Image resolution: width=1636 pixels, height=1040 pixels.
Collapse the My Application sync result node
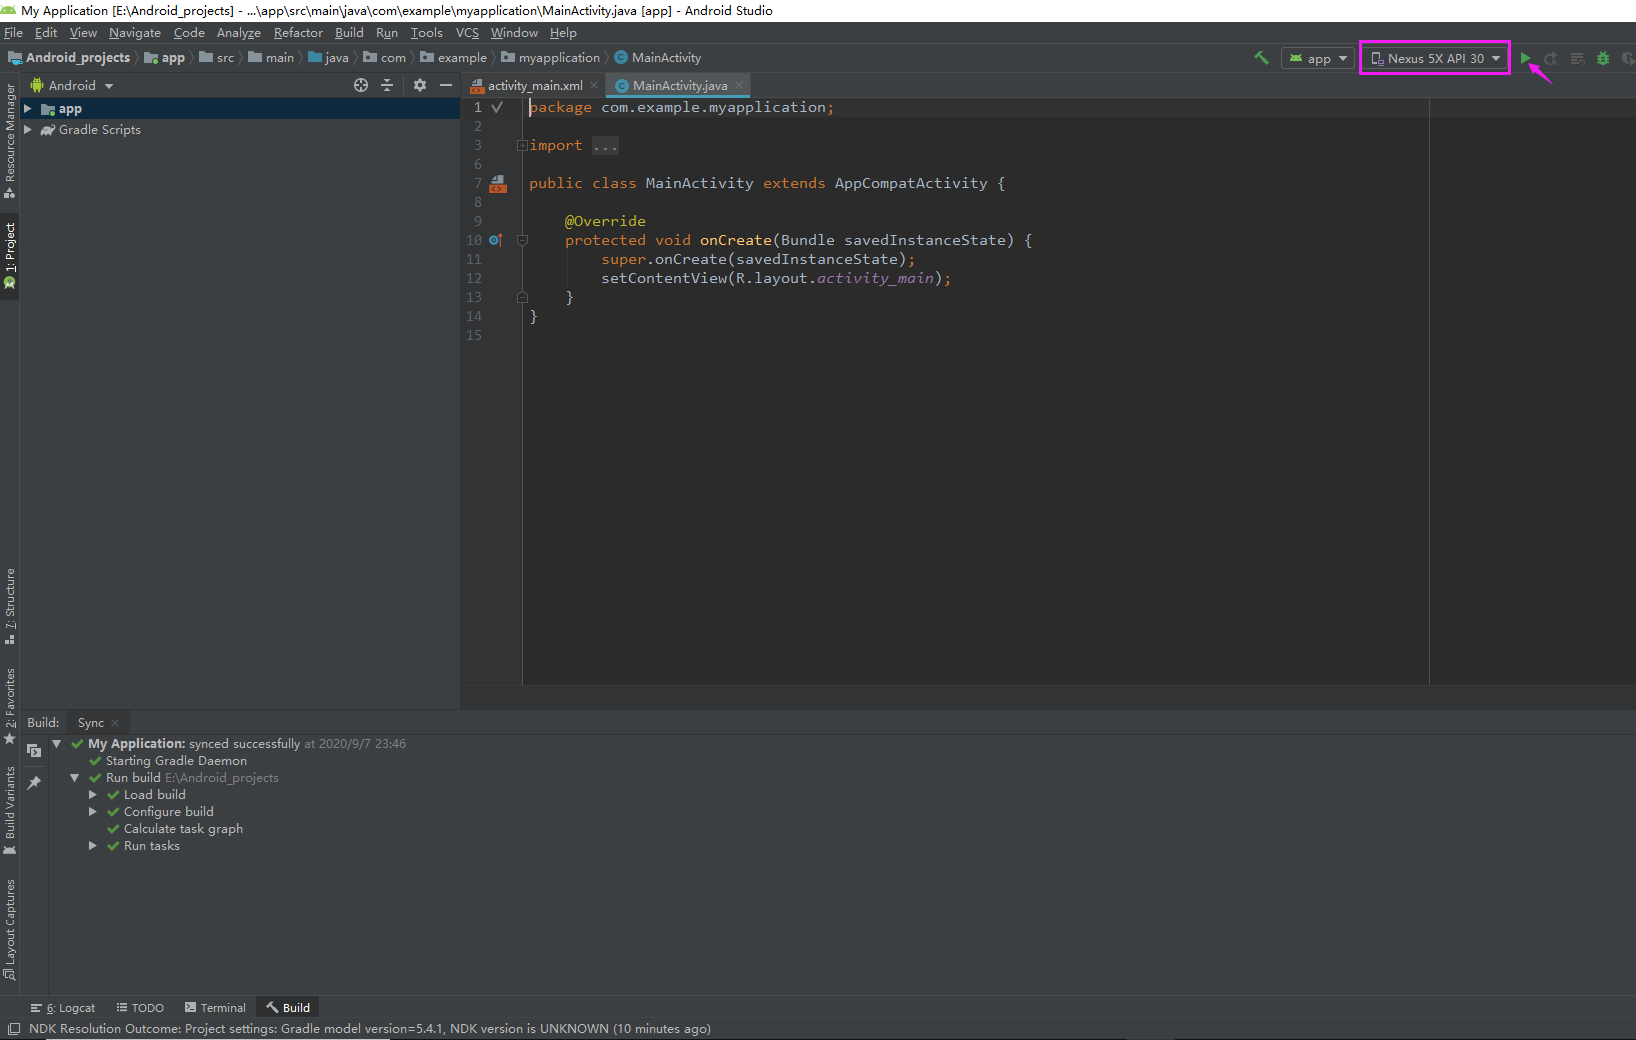click(x=57, y=744)
